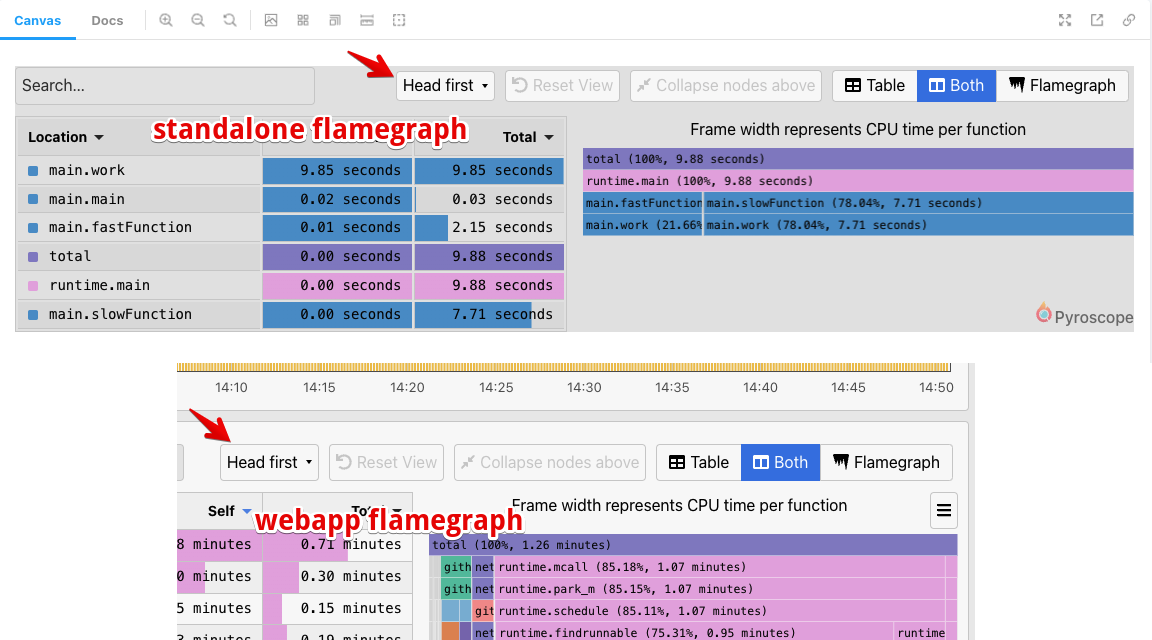
Task: Click the orange 'git' bar beside runtime.schedule
Action: pyautogui.click(x=483, y=611)
